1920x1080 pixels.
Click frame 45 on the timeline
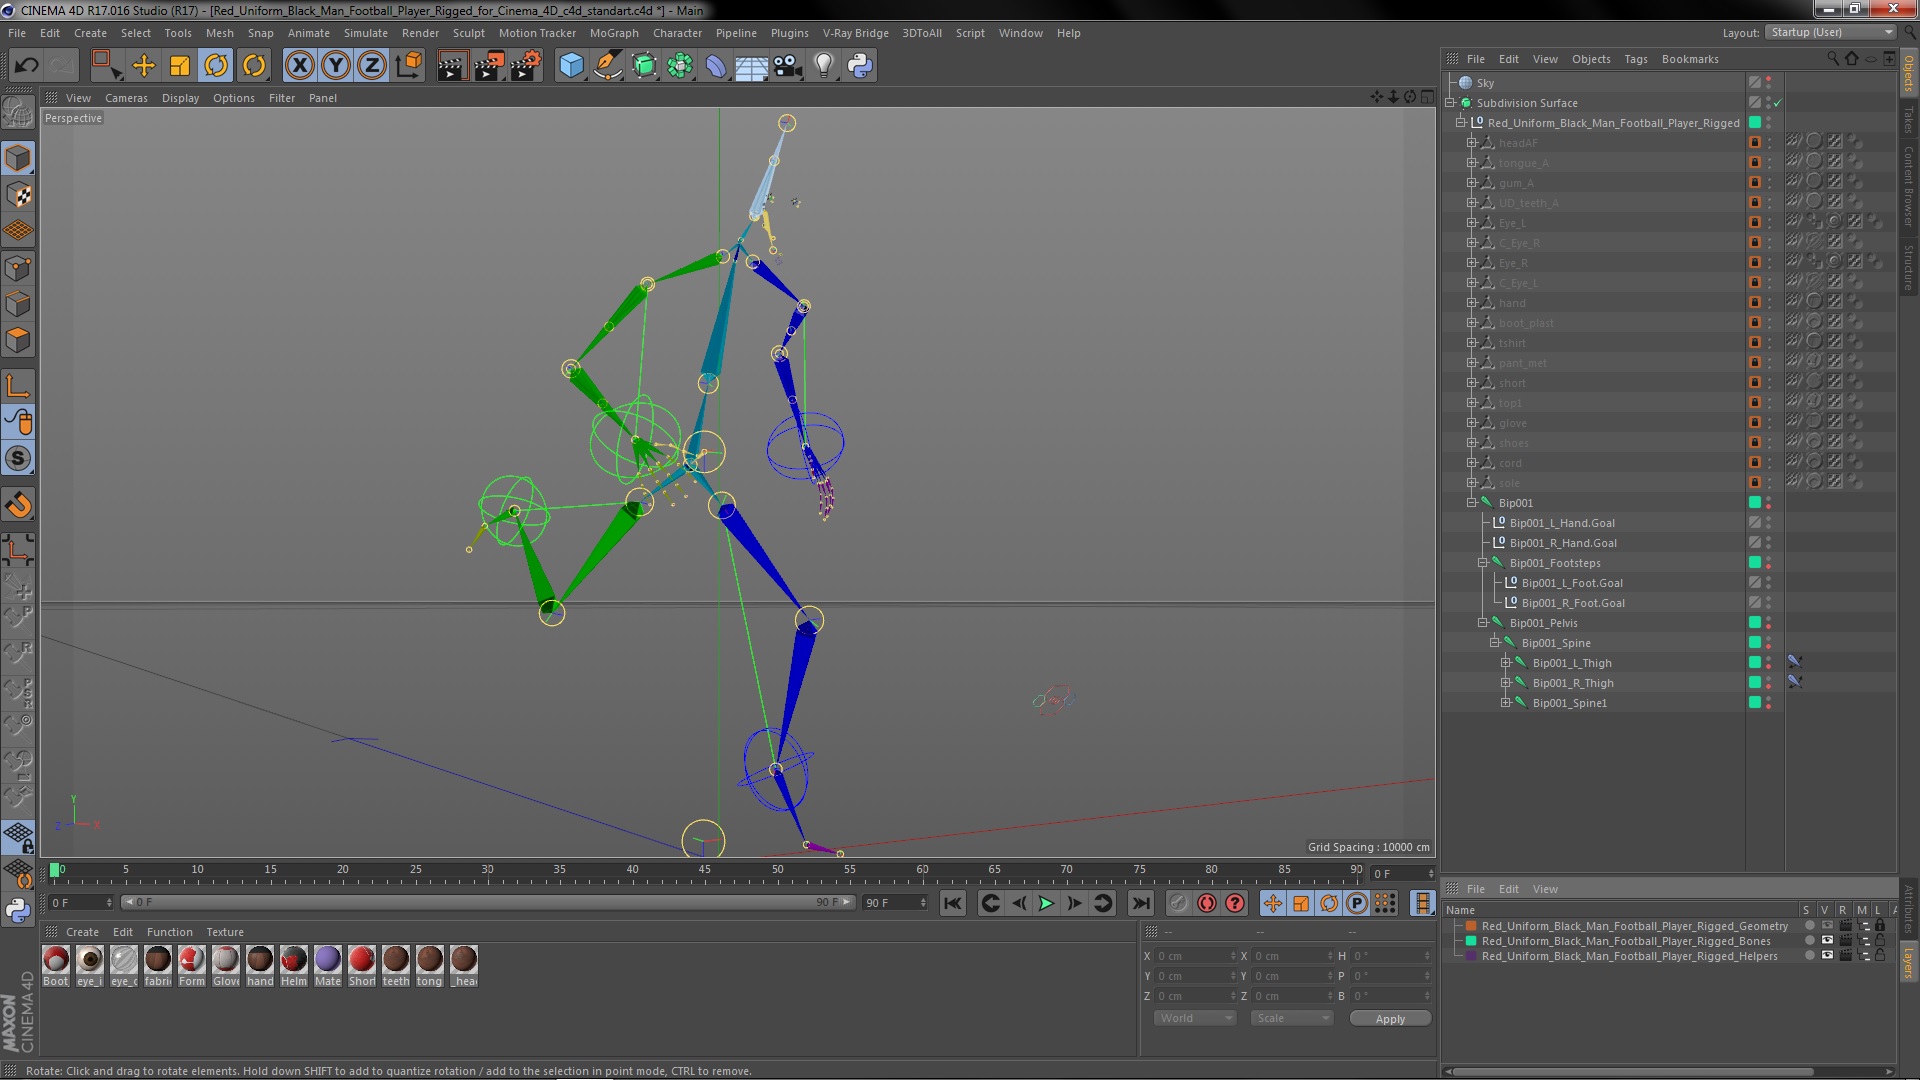705,872
